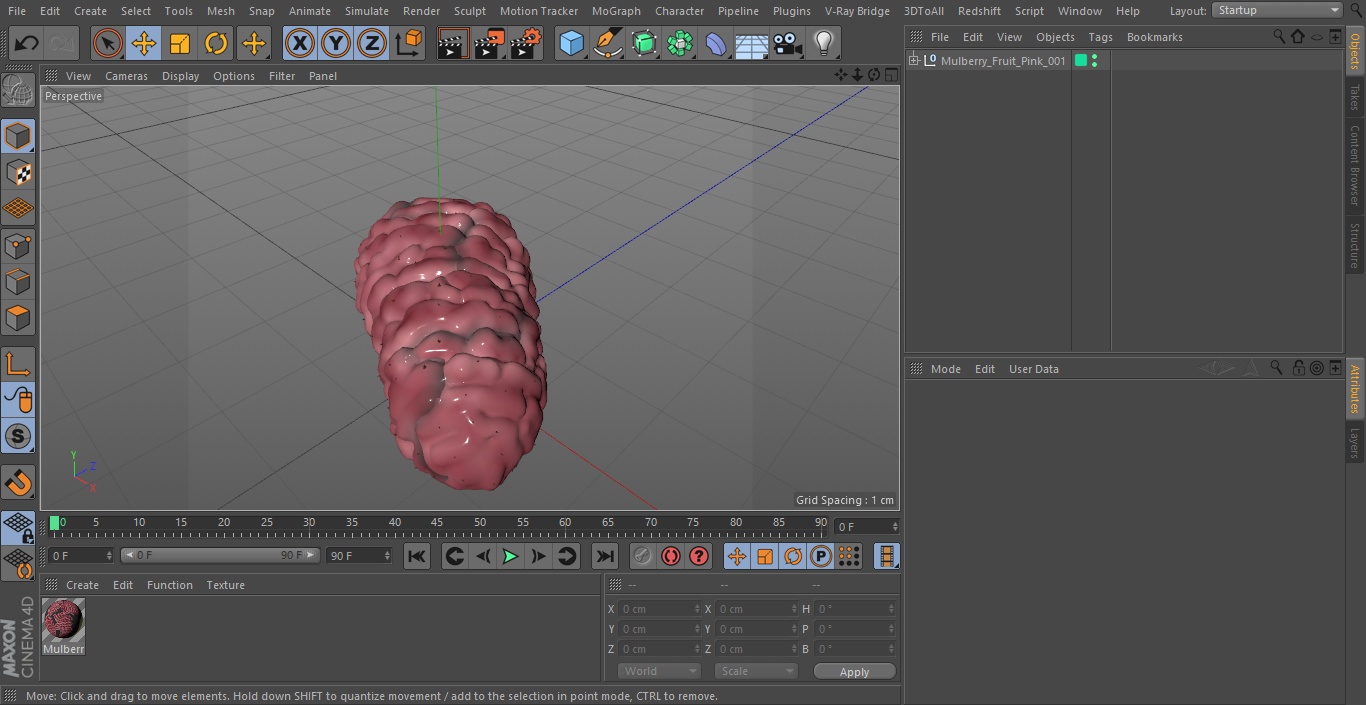Toggle Z axis lock
The image size is (1366, 705).
pyautogui.click(x=371, y=43)
